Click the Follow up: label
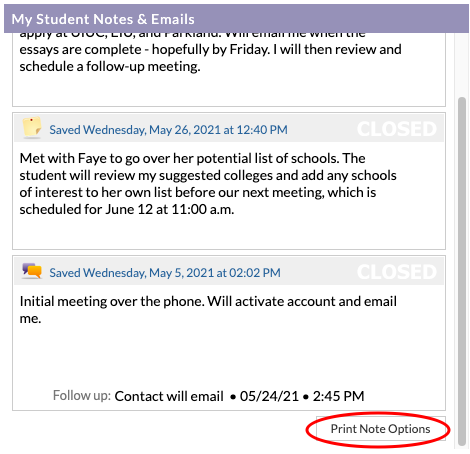470x454 pixels. [x=82, y=395]
